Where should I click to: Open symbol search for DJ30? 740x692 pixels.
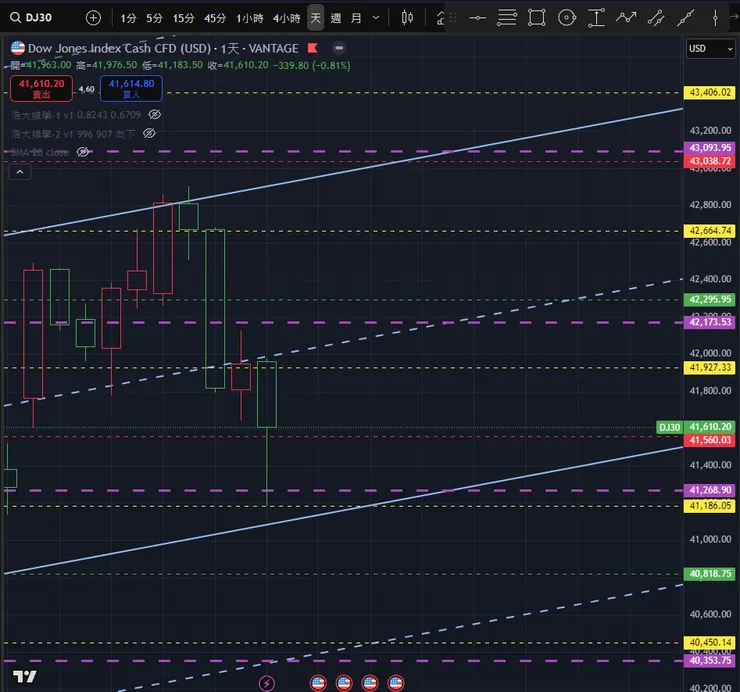tap(31, 18)
